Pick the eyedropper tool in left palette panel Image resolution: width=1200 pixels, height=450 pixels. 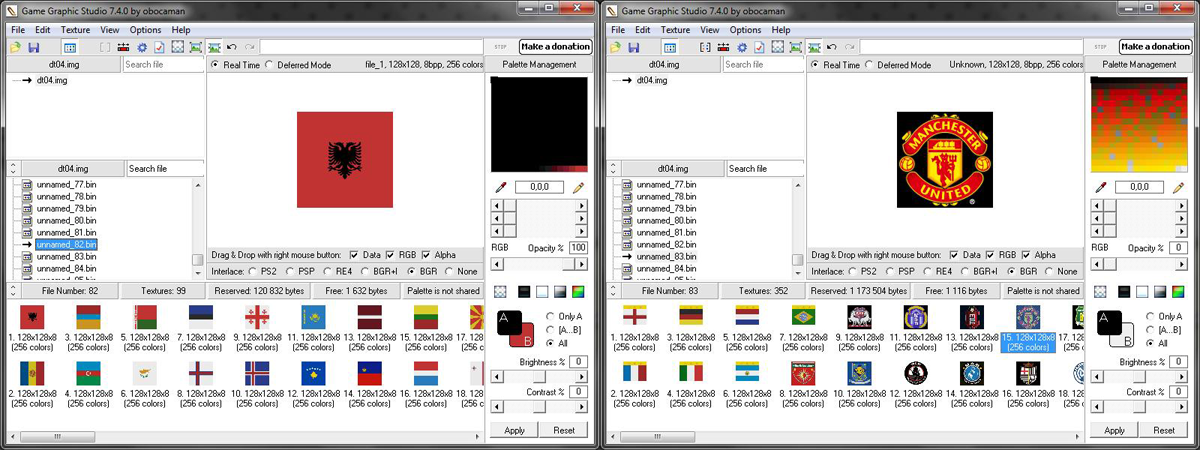coord(500,187)
